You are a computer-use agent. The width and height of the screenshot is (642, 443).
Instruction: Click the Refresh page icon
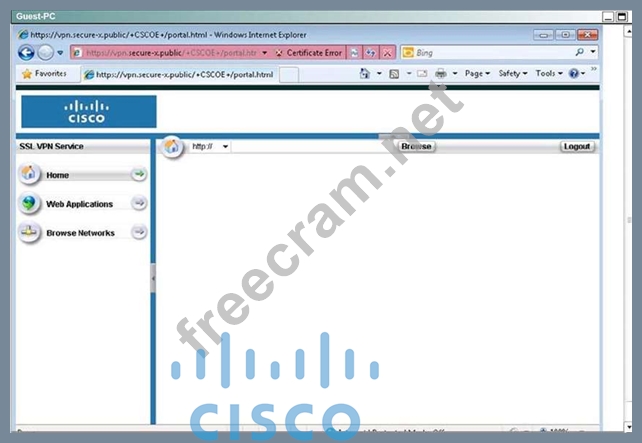tap(371, 53)
